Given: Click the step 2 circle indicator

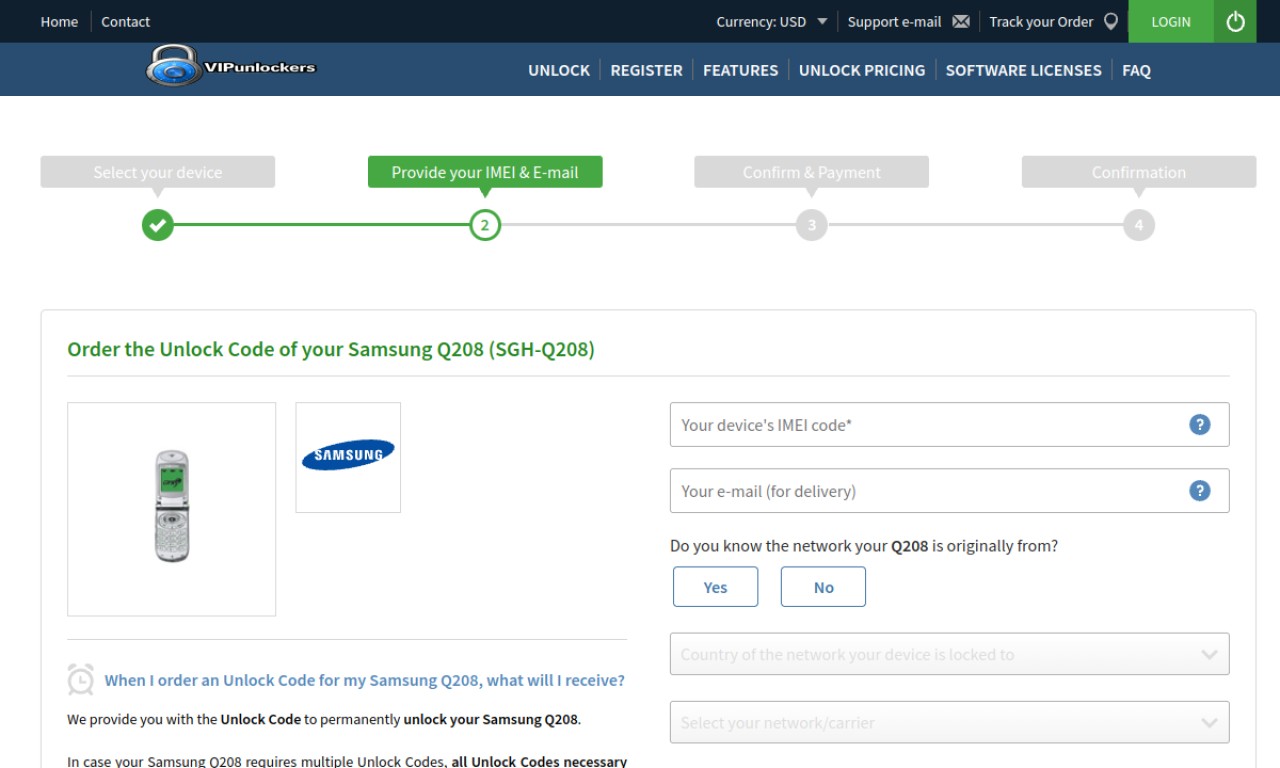Looking at the screenshot, I should 485,225.
